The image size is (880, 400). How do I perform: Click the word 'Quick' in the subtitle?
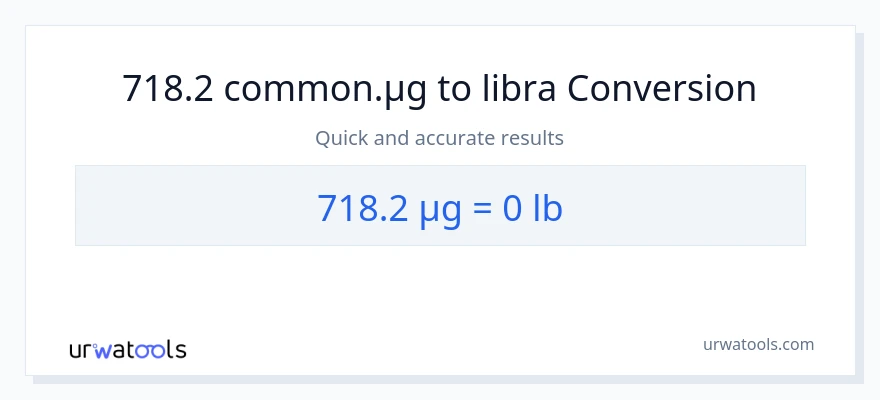coord(341,138)
